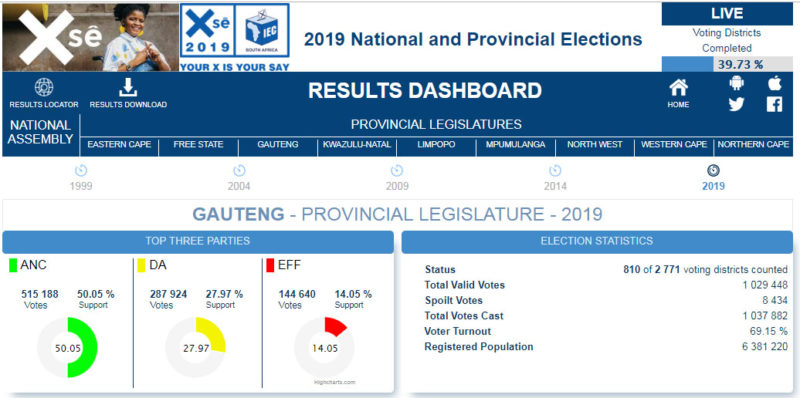This screenshot has width=800, height=398.
Task: Open the Facebook icon
Action: pos(774,105)
